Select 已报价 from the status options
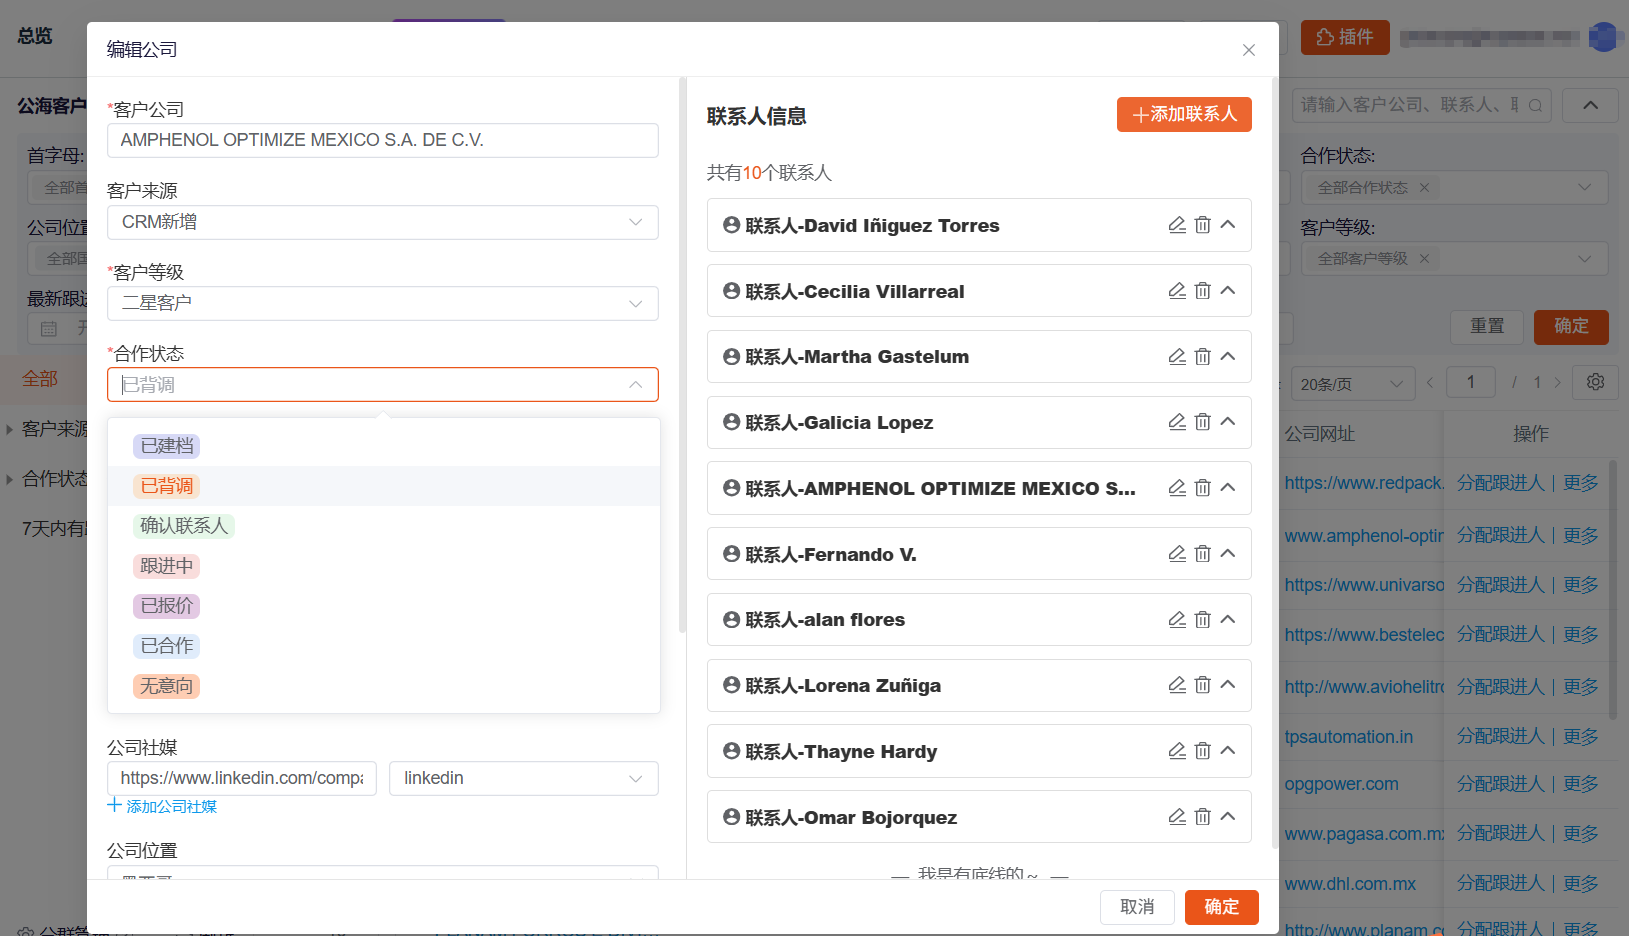The width and height of the screenshot is (1629, 936). point(166,605)
